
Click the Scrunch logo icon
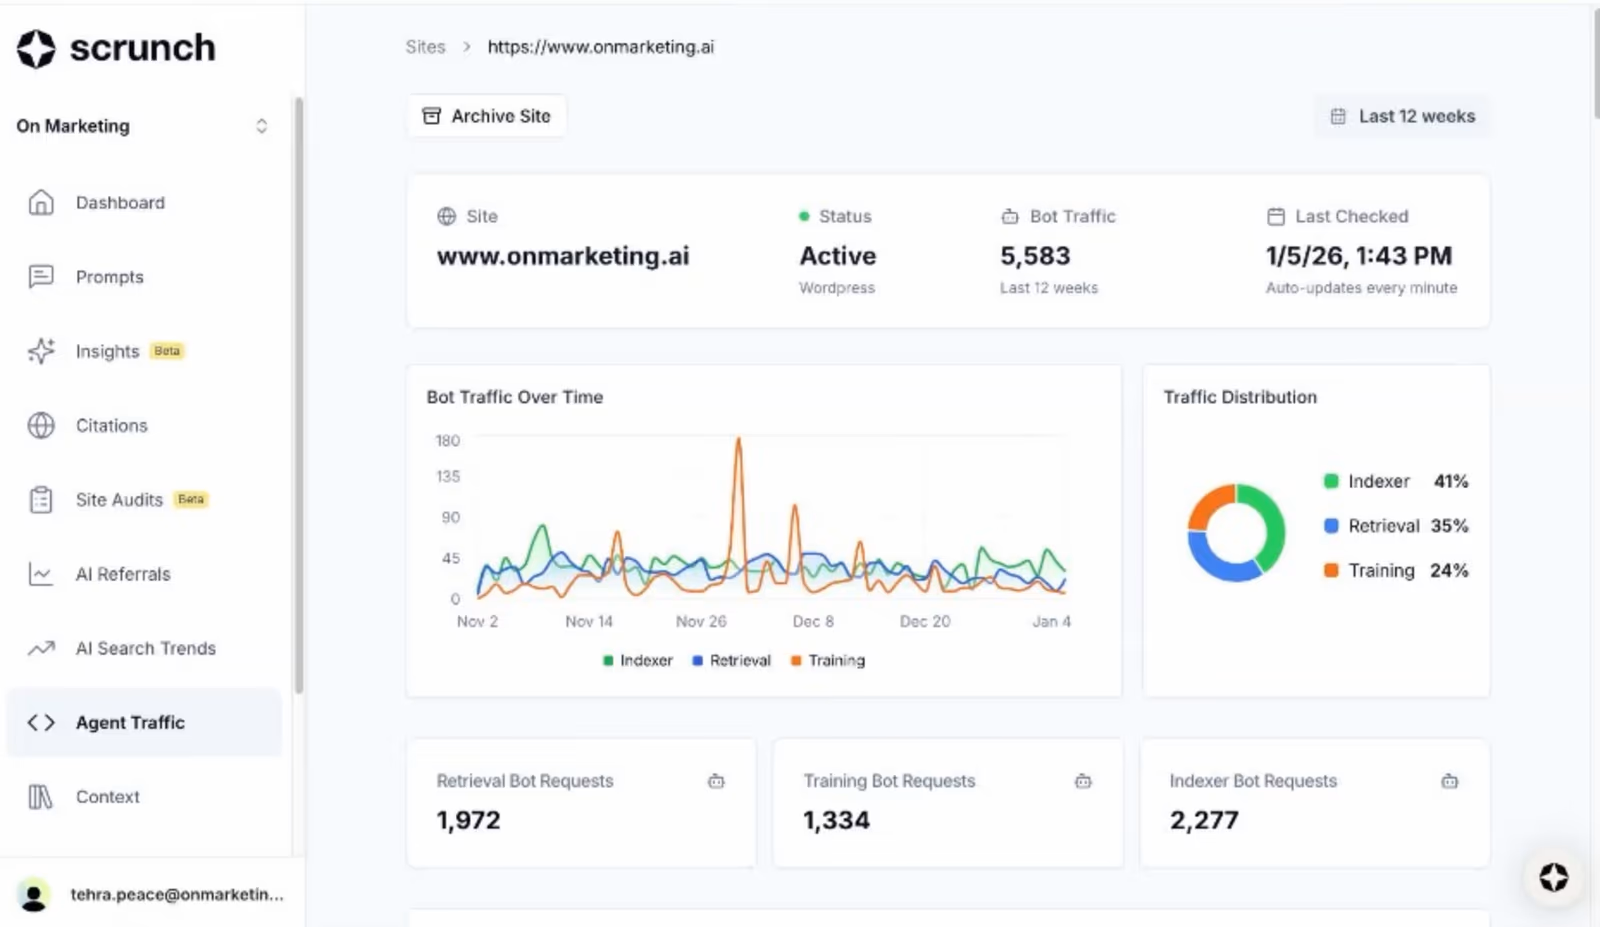pyautogui.click(x=36, y=48)
